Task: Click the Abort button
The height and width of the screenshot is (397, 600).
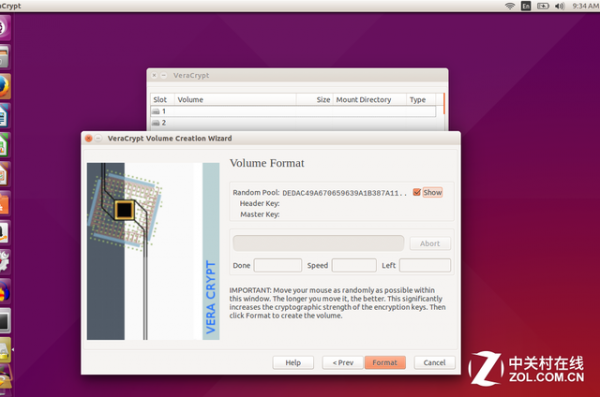Action: 430,243
